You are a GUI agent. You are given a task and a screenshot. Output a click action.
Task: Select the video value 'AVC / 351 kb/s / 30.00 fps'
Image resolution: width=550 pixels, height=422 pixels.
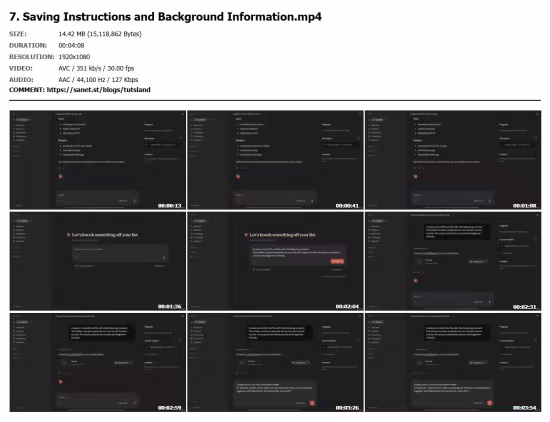96,68
